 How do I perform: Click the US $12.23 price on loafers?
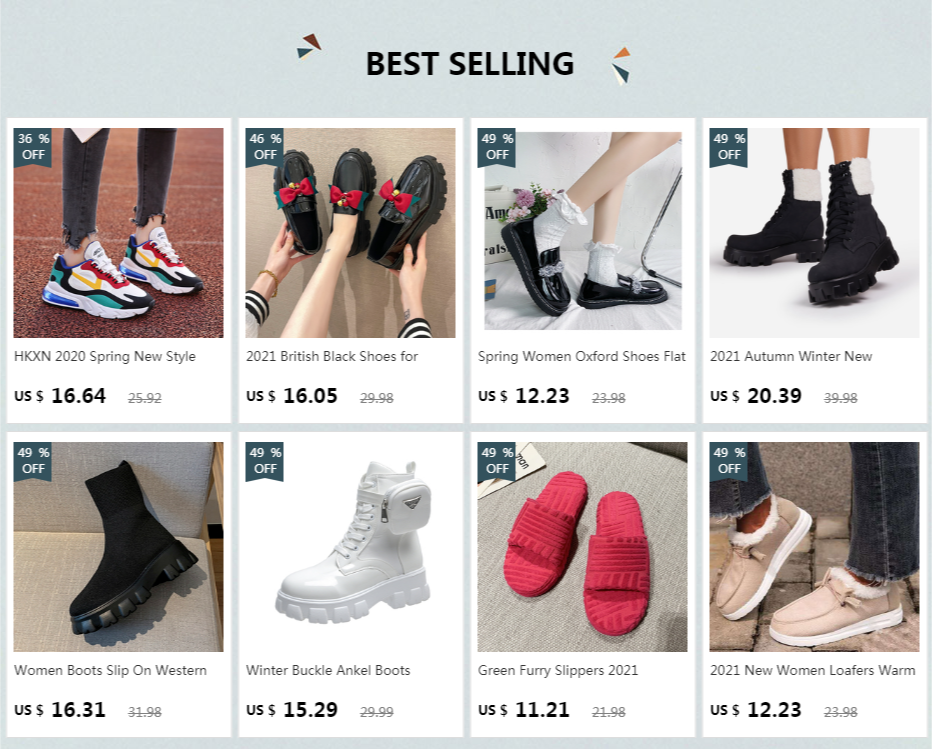click(756, 710)
